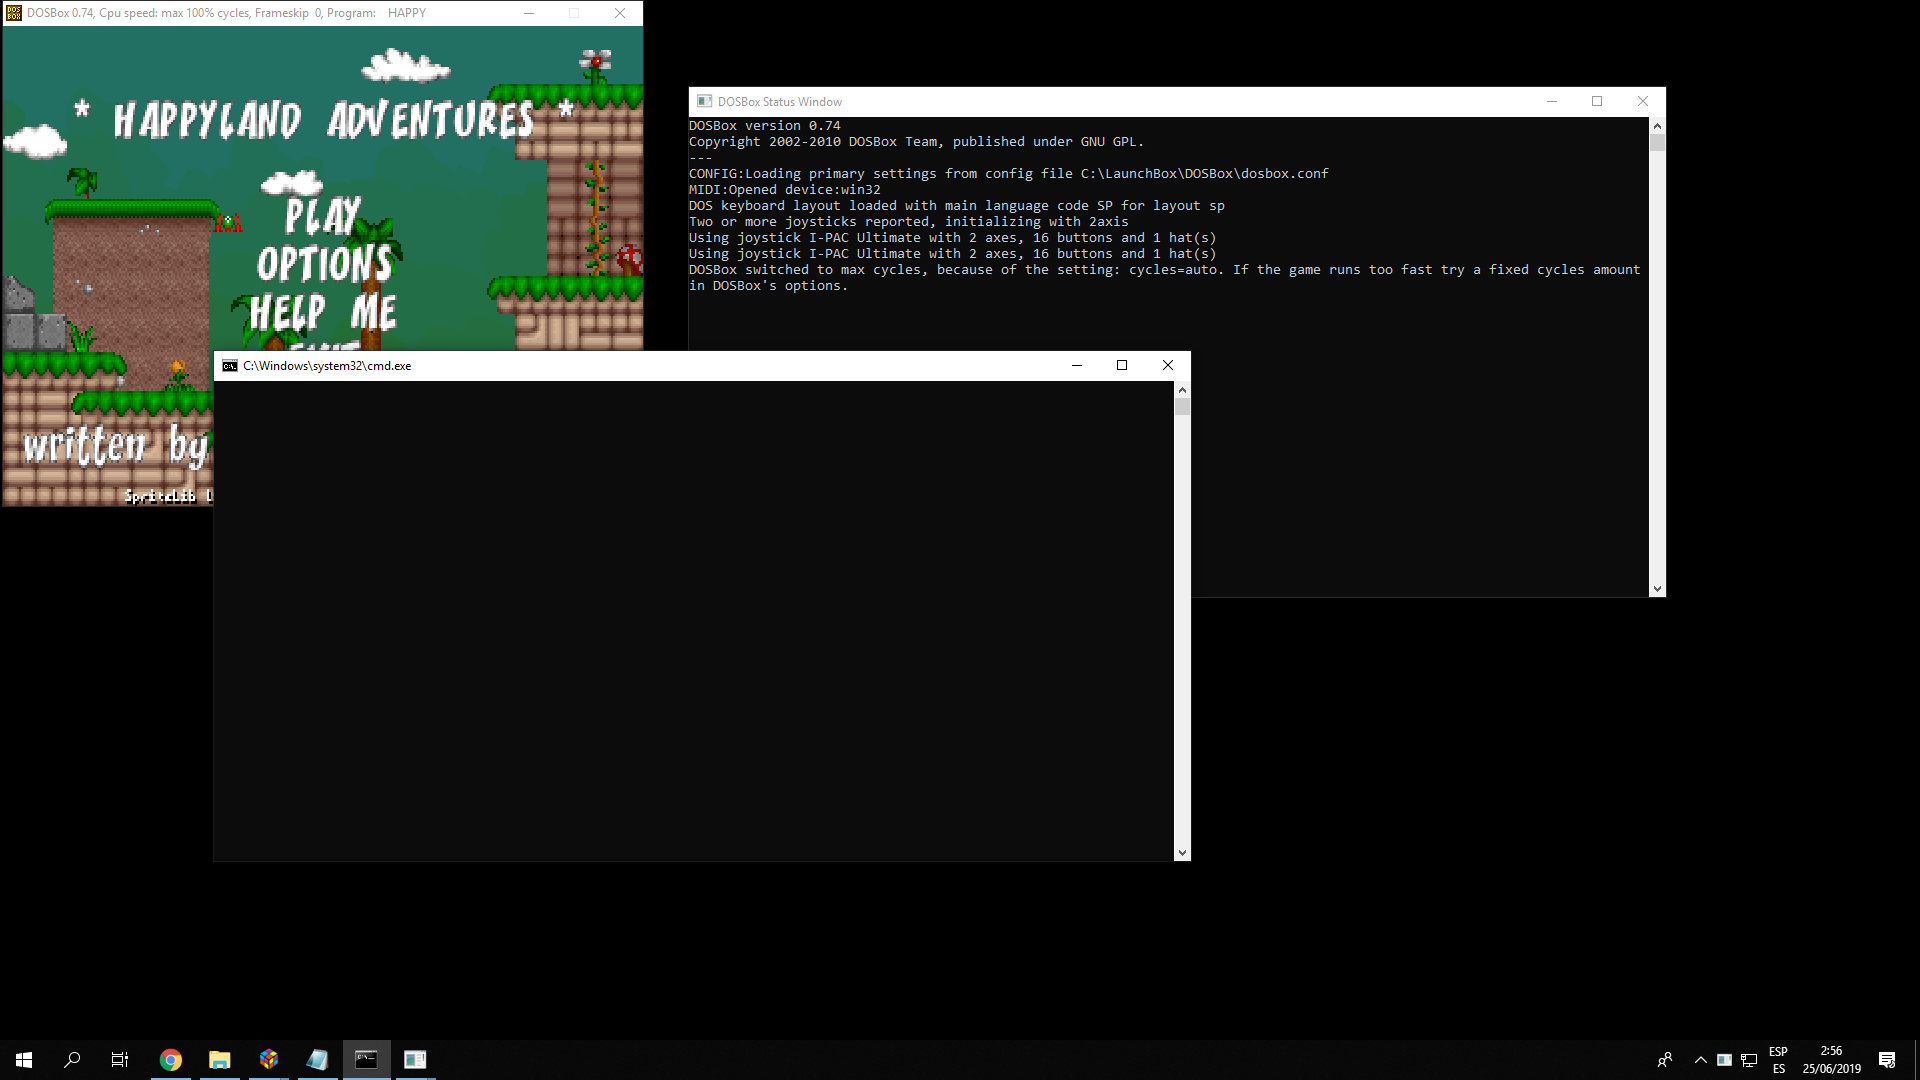Close the DOSBox Status Window
Viewport: 1920px width, 1080px height.
coord(1643,102)
